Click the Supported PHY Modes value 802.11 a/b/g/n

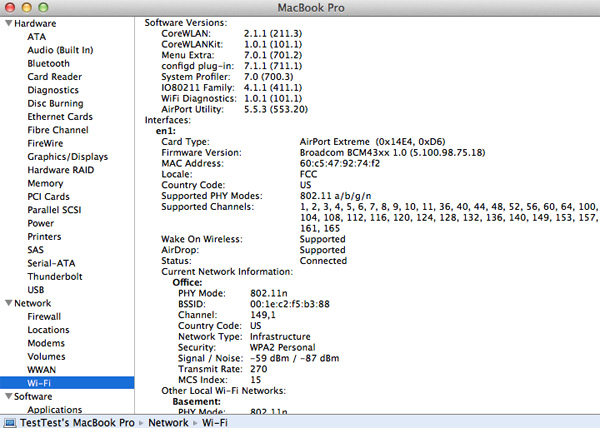[x=335, y=196]
